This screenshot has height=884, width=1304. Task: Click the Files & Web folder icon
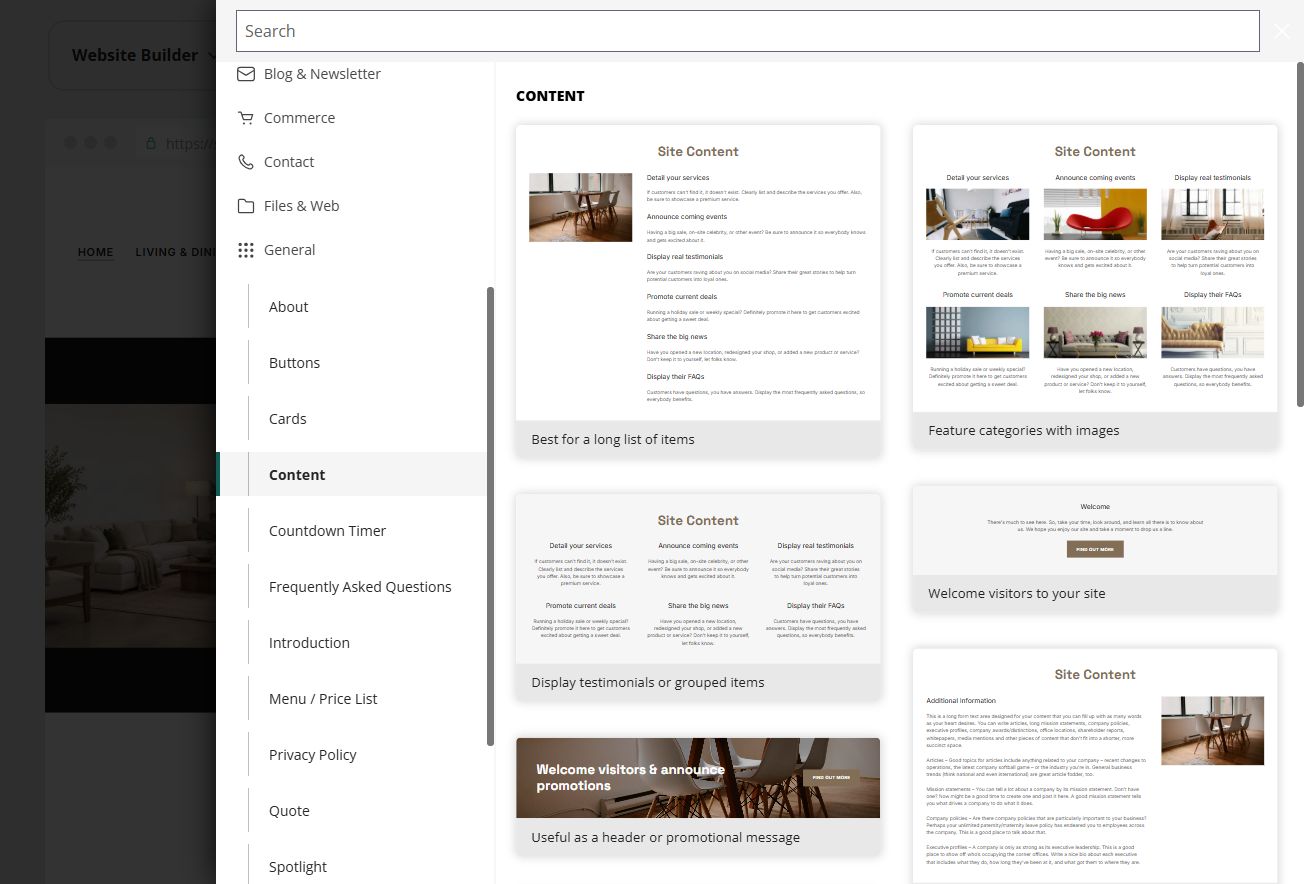coord(245,206)
